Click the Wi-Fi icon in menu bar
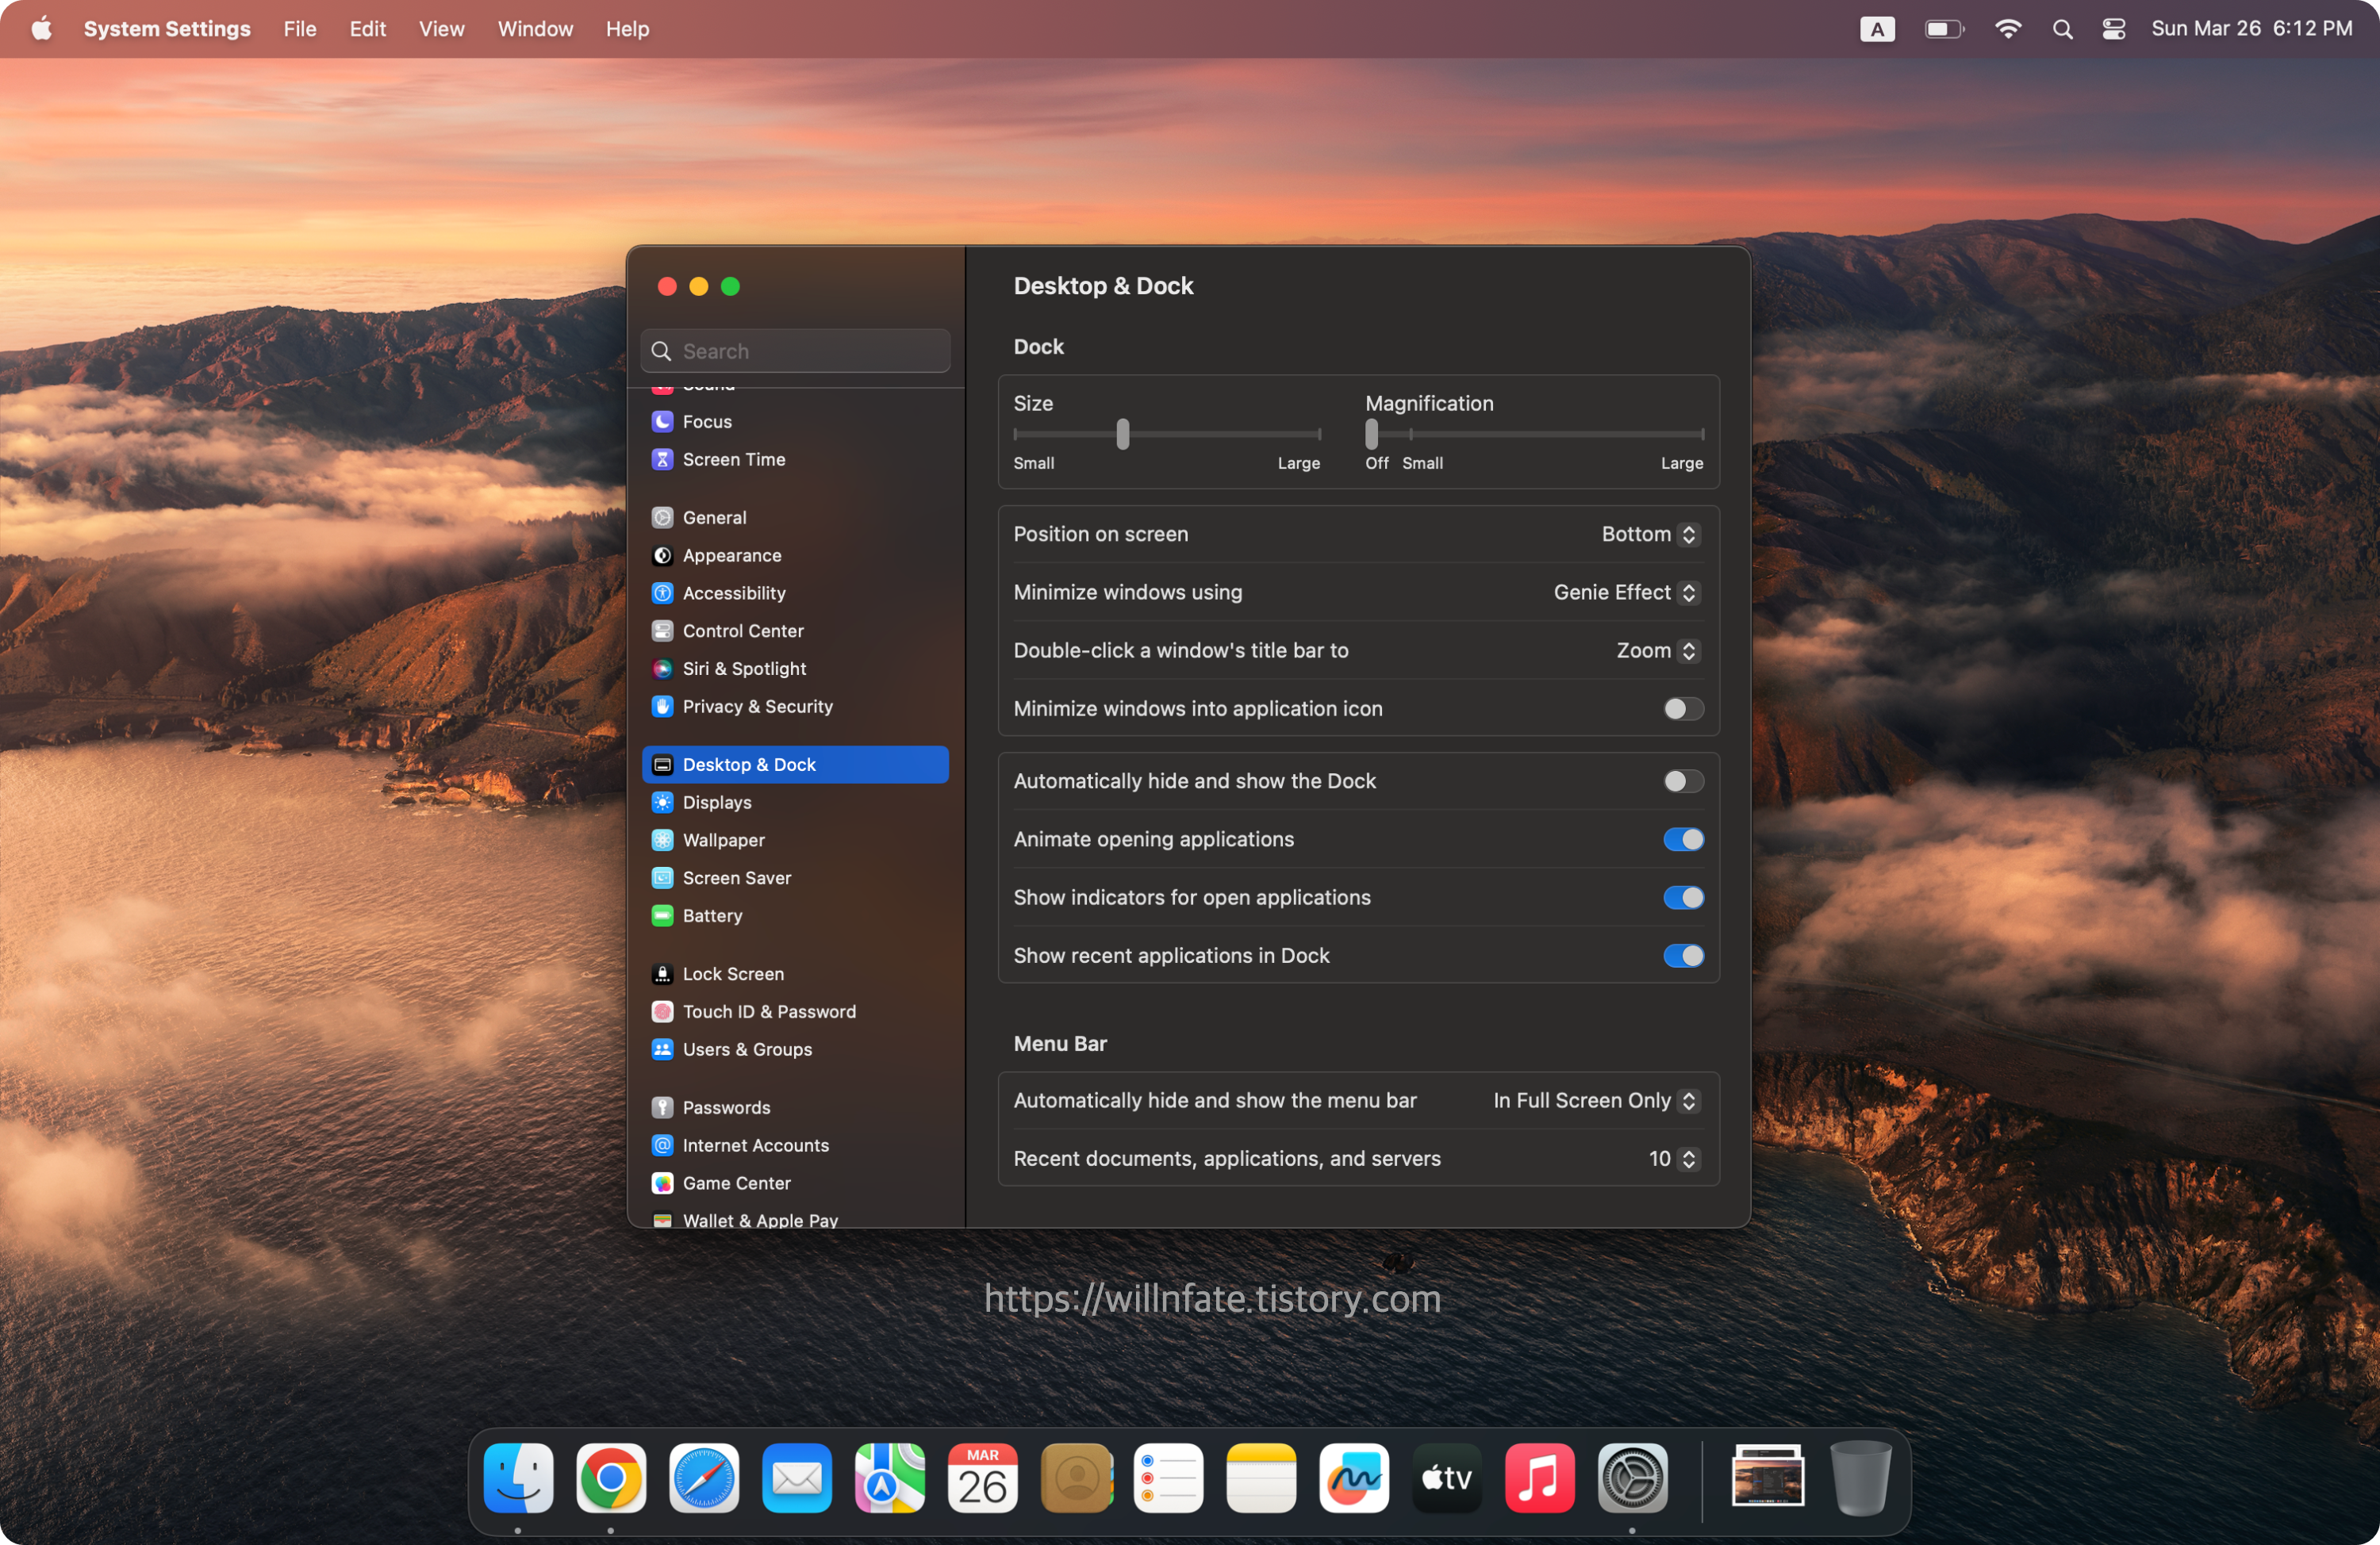Viewport: 2380px width, 1545px height. click(x=2007, y=29)
